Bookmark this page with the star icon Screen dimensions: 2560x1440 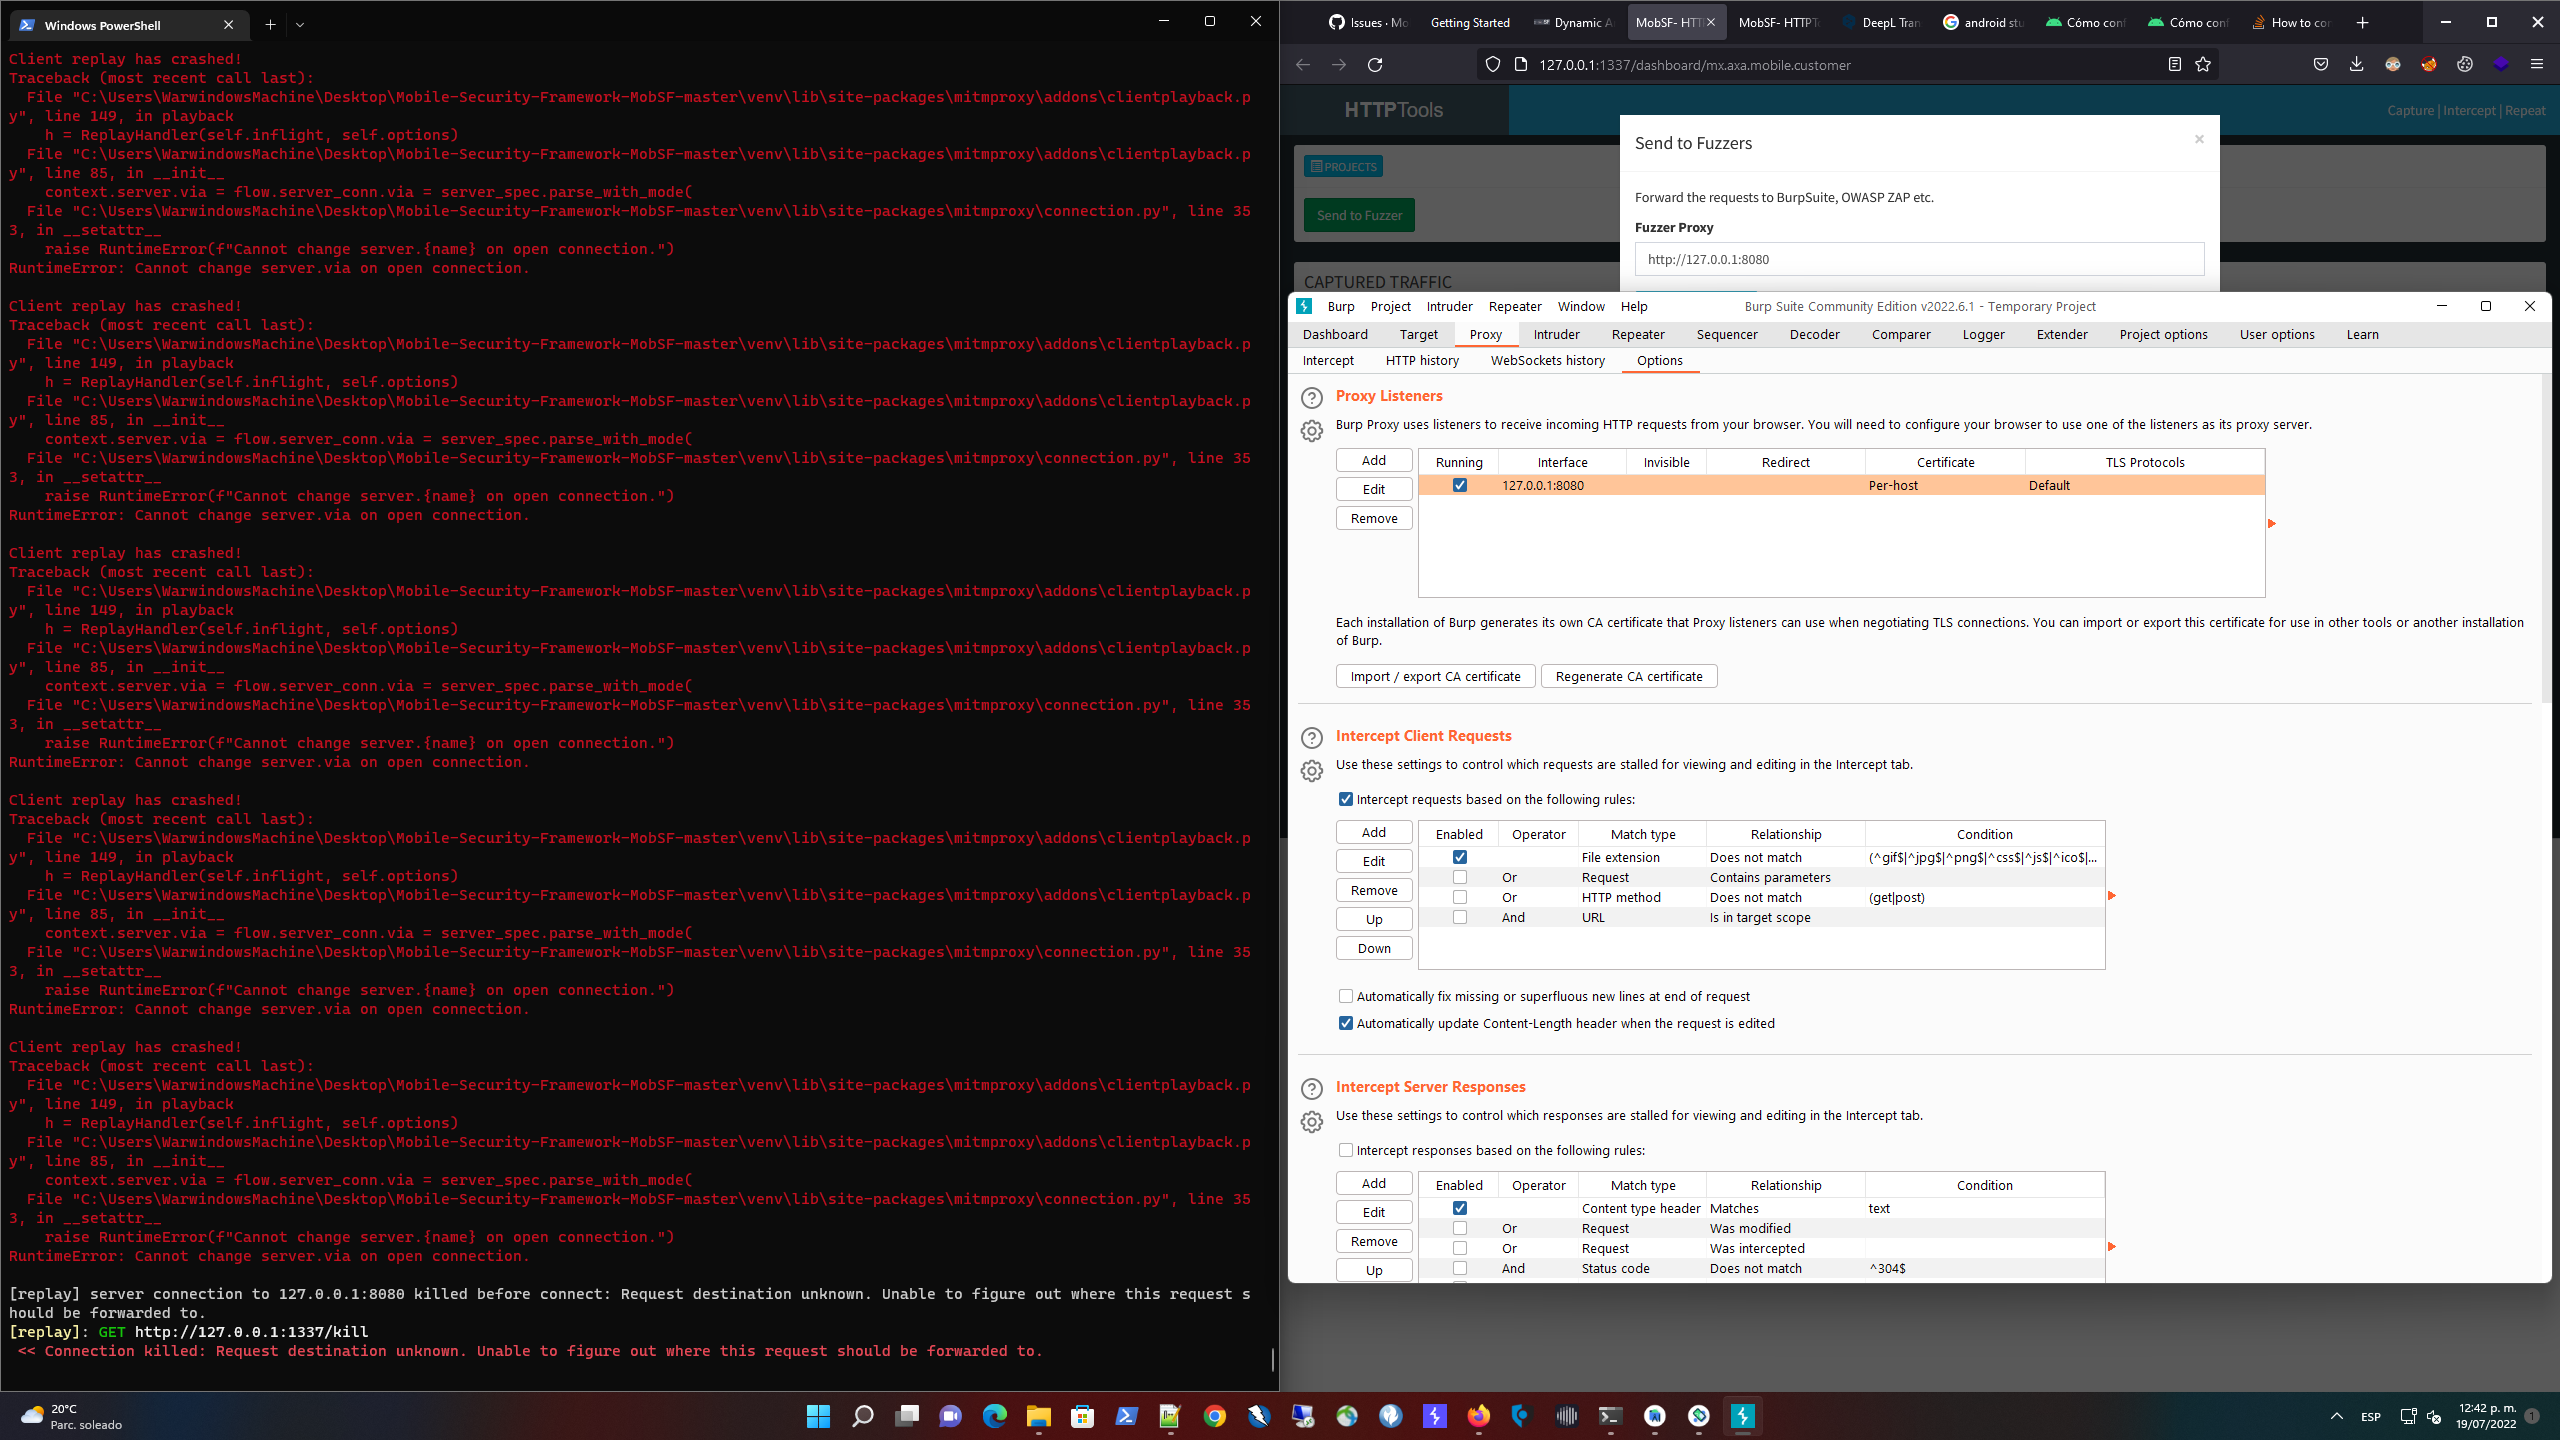[2204, 64]
